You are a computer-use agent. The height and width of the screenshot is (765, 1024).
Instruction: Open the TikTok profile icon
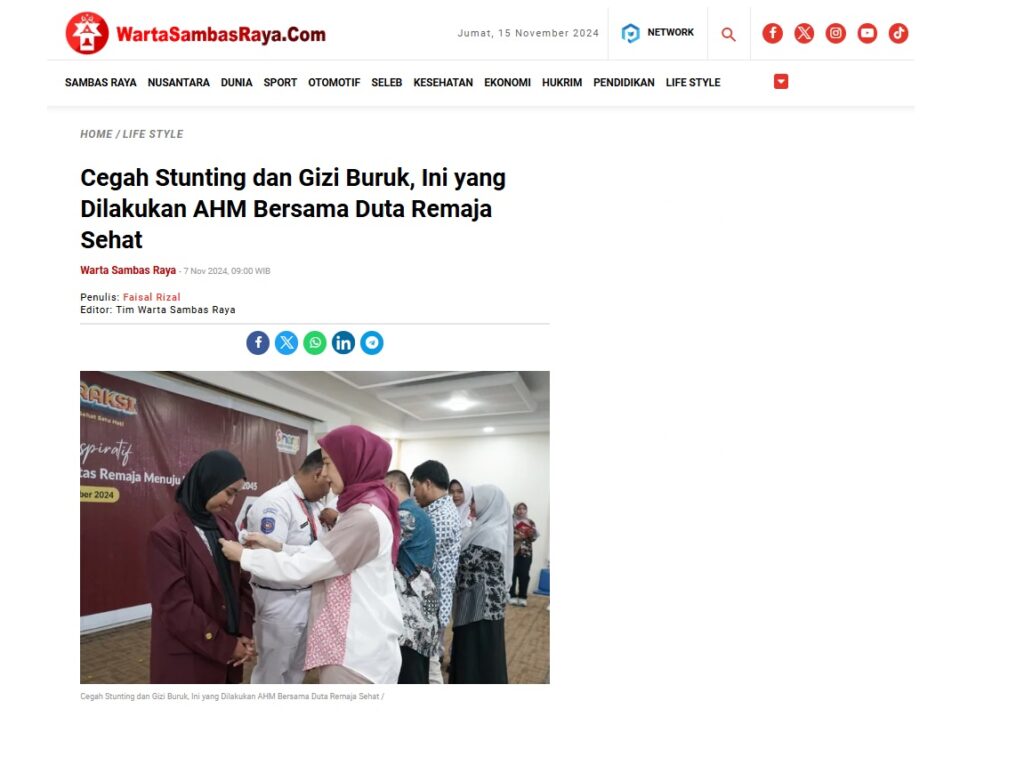tap(899, 33)
